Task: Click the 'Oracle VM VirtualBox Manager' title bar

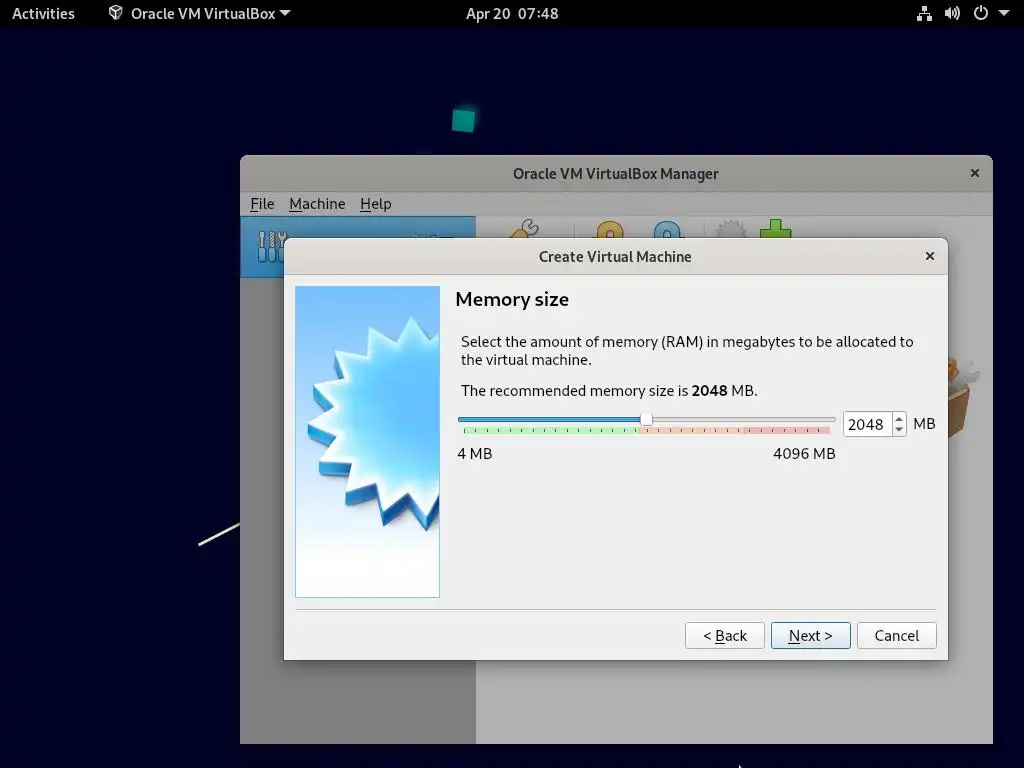Action: (x=615, y=174)
